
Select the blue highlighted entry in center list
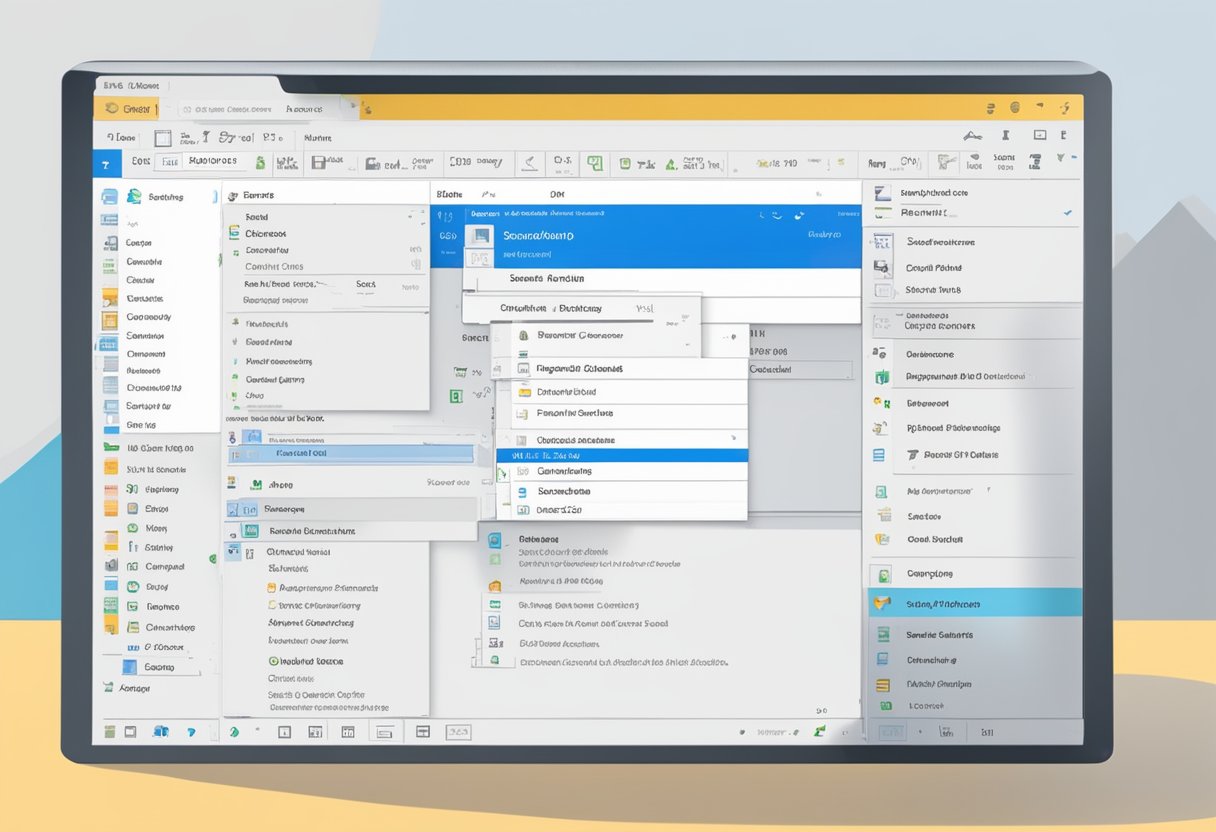pos(621,454)
